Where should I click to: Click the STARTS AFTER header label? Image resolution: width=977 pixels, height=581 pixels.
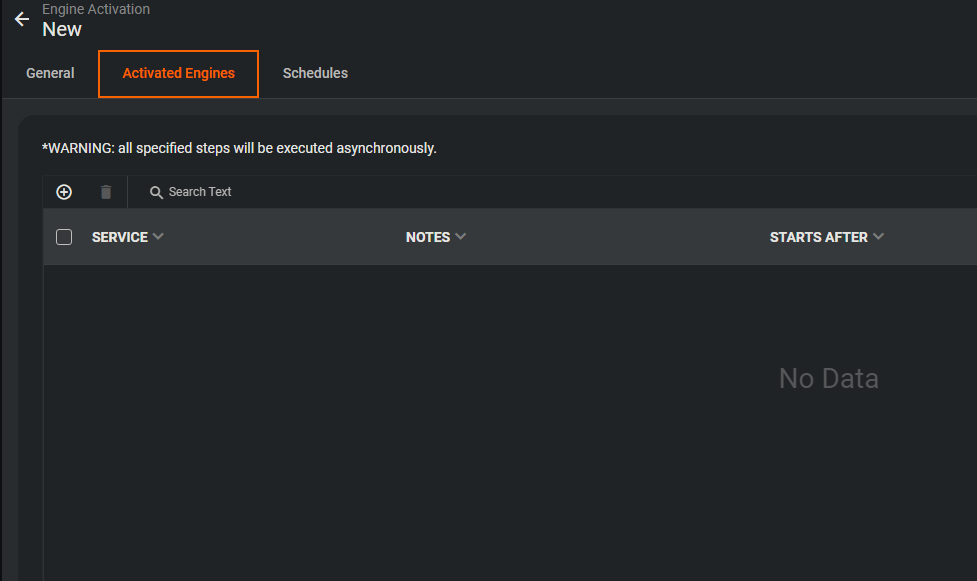818,237
